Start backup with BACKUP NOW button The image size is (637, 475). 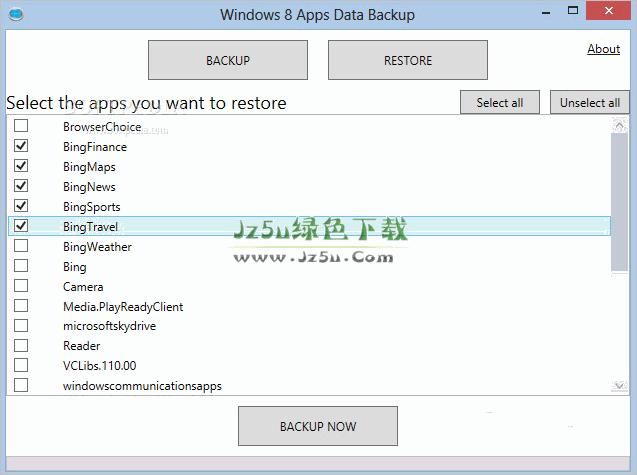[318, 426]
